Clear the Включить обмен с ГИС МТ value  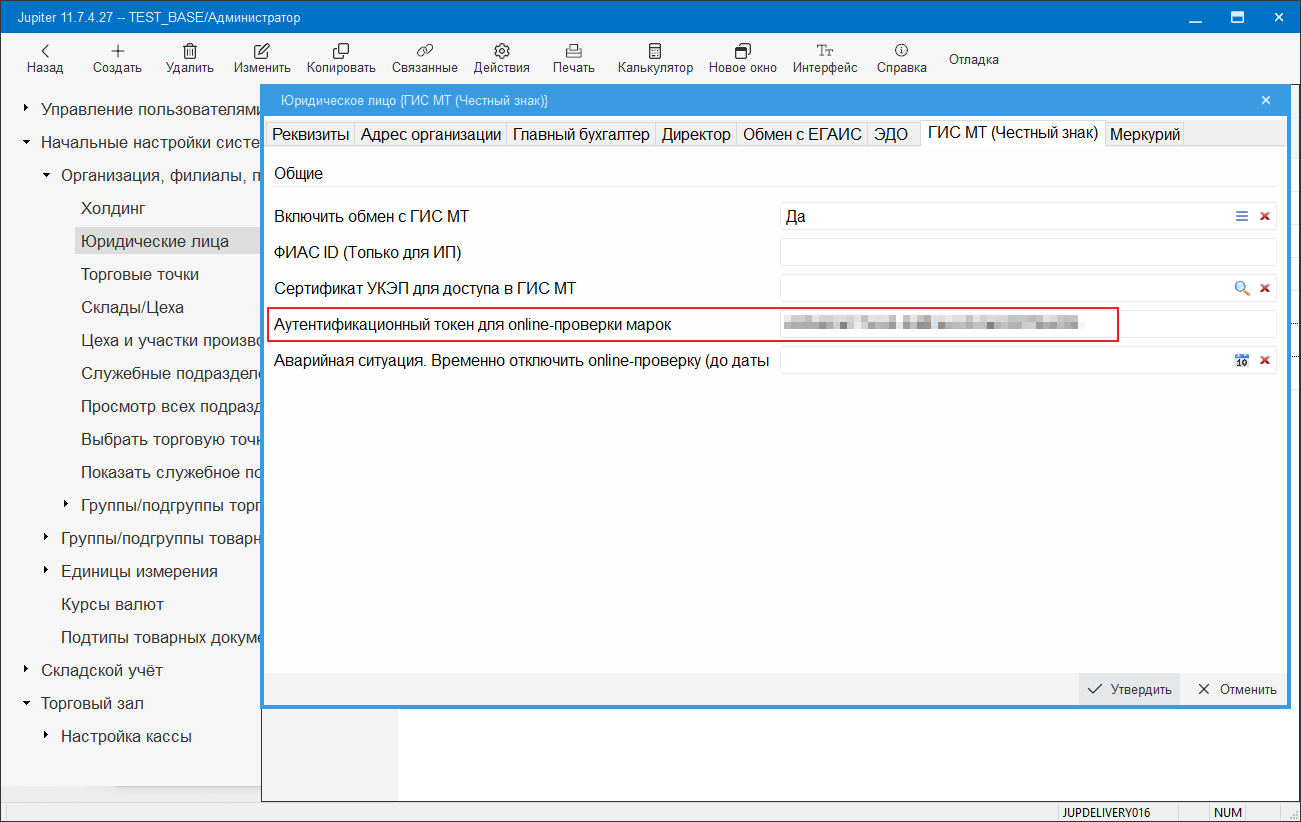(x=1264, y=216)
